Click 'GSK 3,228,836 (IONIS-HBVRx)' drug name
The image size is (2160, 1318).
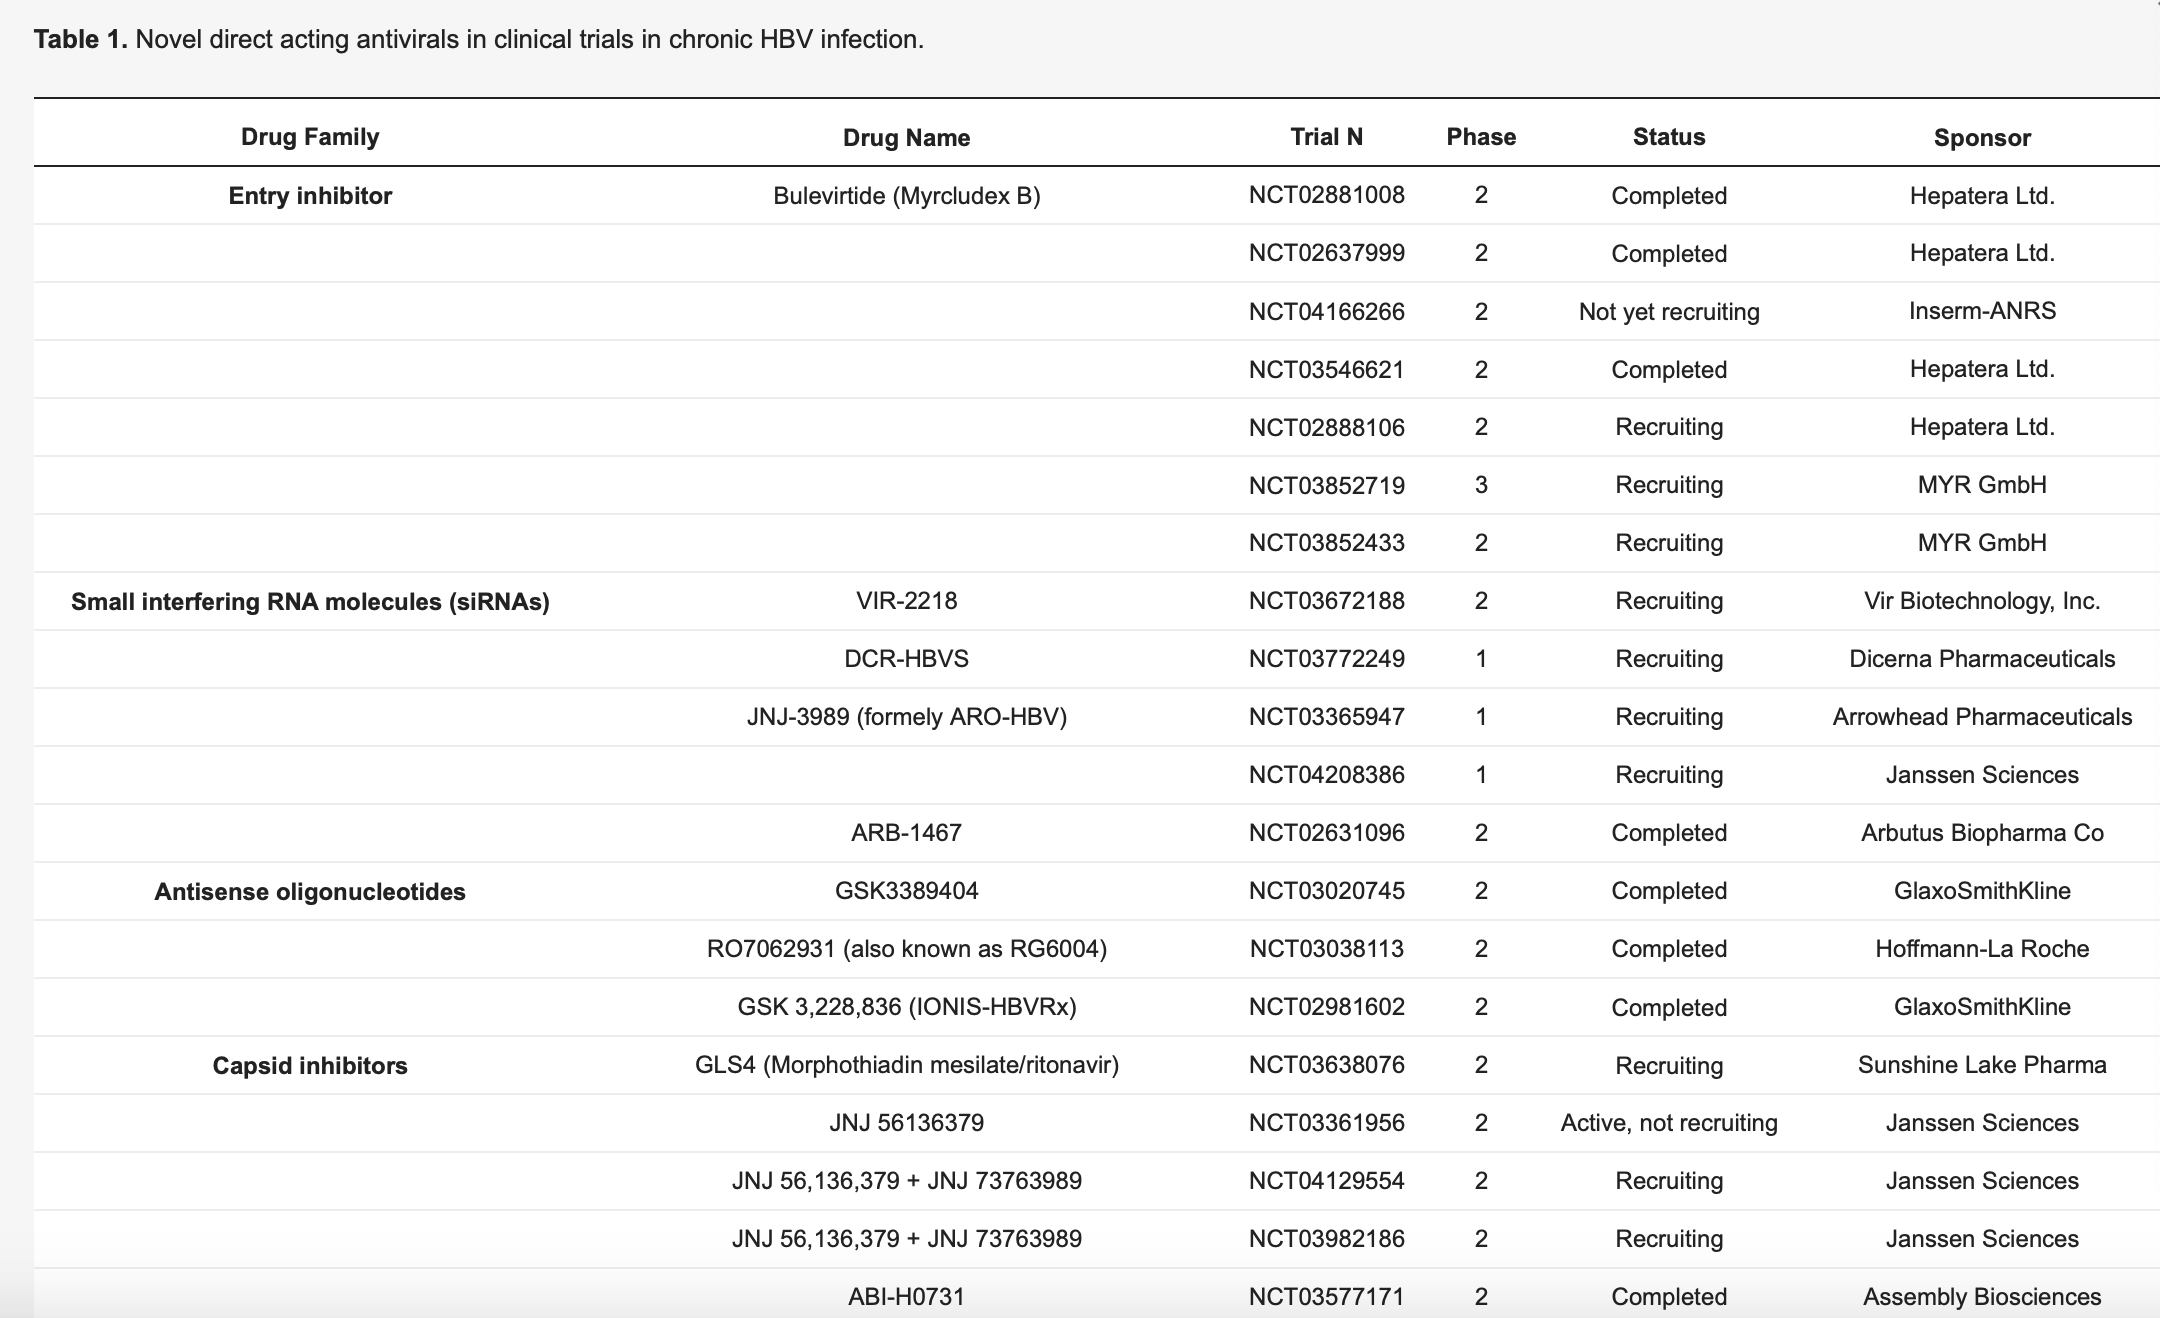click(x=906, y=1007)
